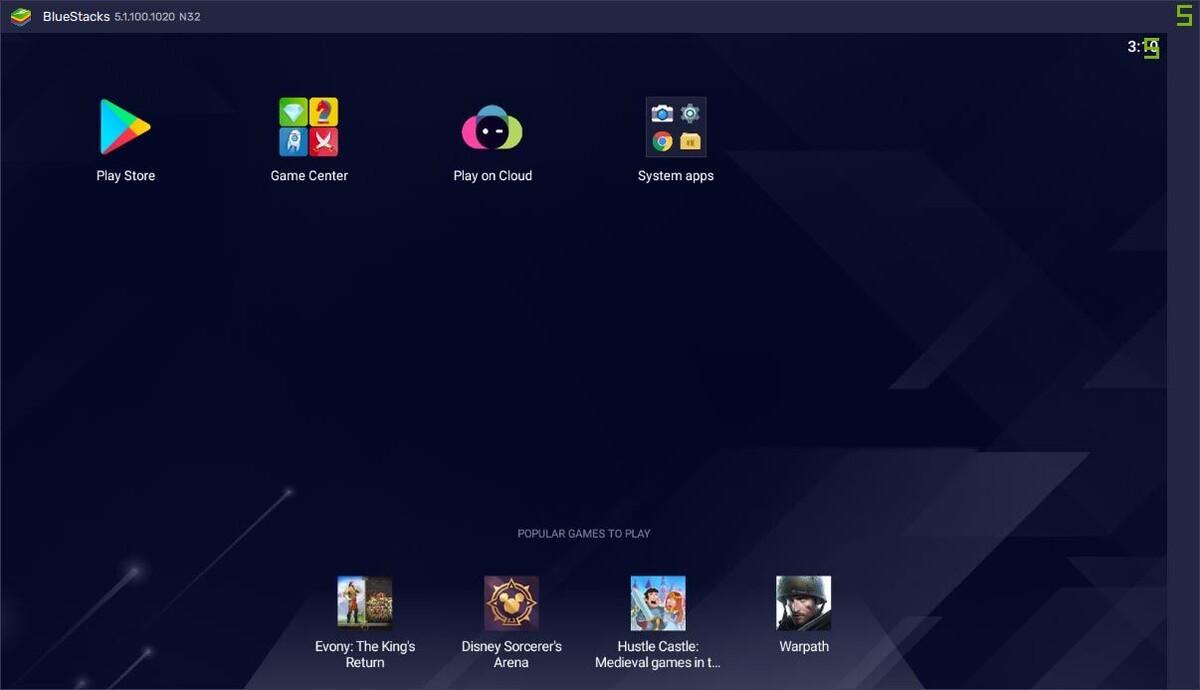1200x690 pixels.
Task: Launch Game Center
Action: (x=309, y=127)
